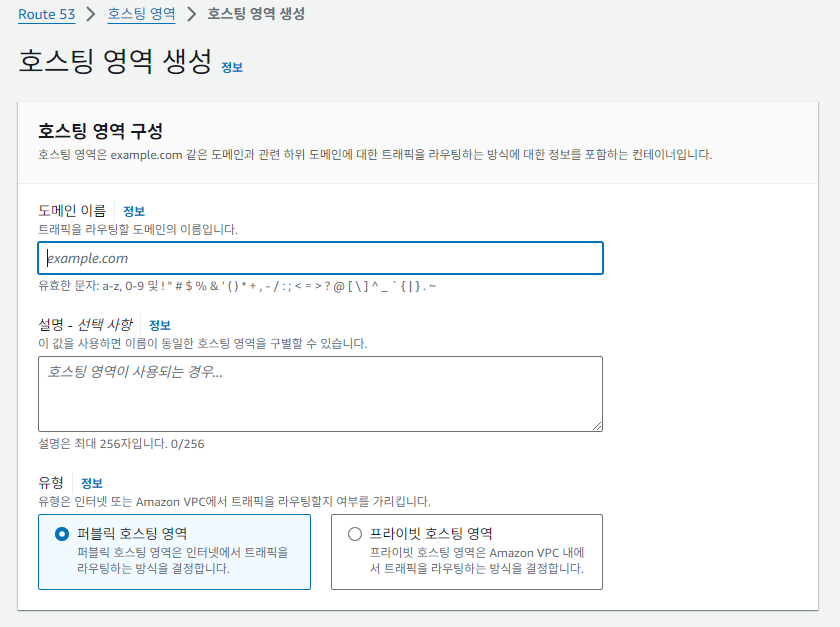840x627 pixels.
Task: Click the example.com domain name field
Action: point(320,258)
